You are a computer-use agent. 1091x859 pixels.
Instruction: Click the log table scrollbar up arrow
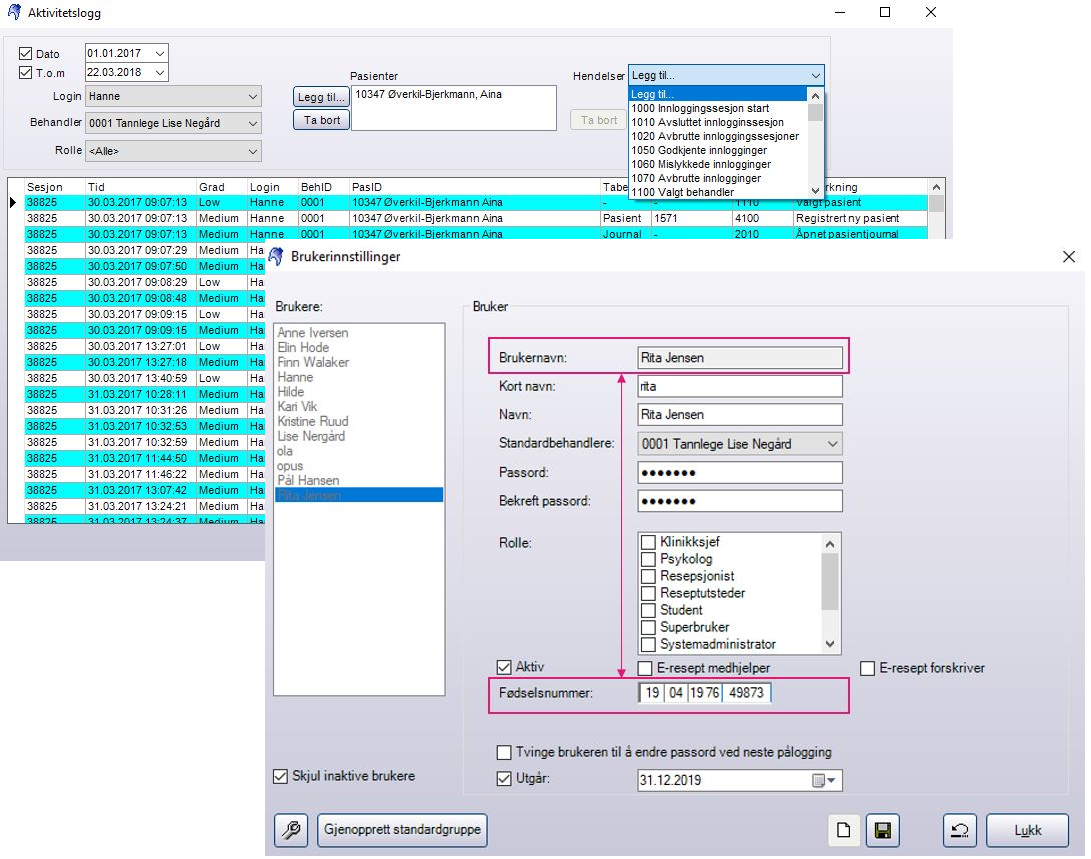[x=937, y=187]
